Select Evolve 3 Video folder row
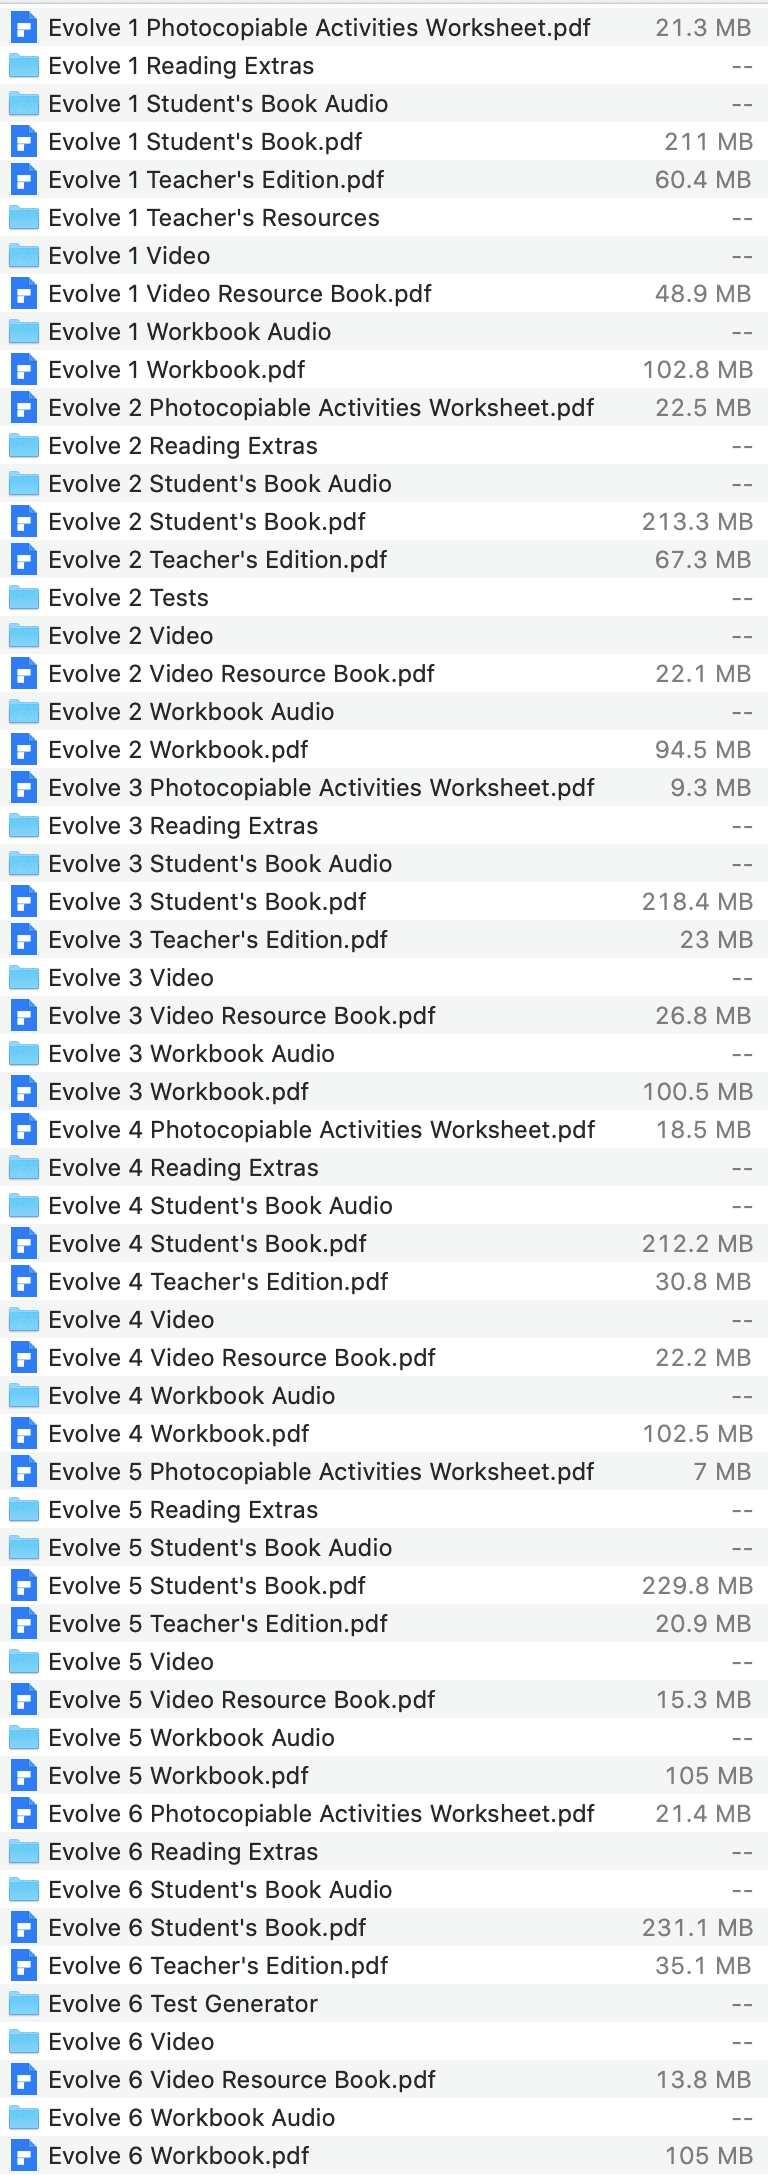The image size is (768, 2180). [131, 978]
